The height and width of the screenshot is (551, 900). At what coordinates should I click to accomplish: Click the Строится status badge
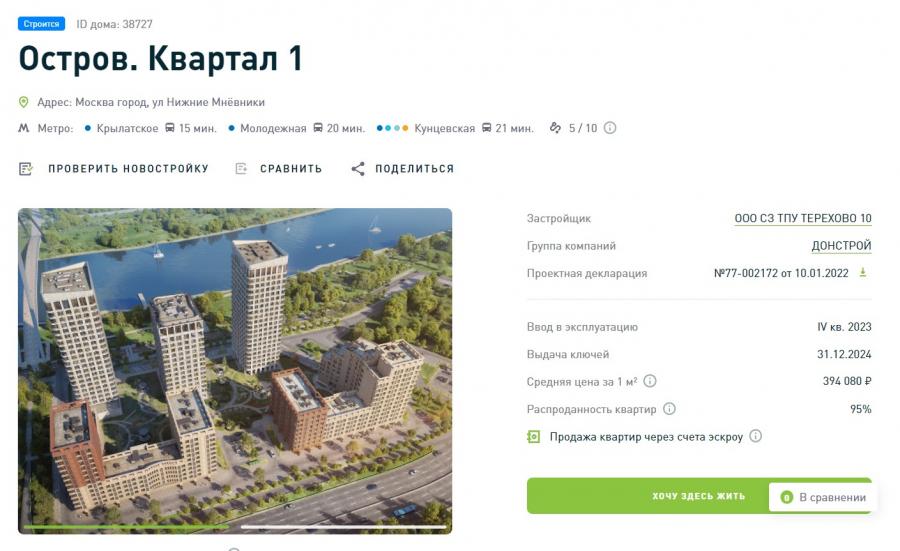[x=41, y=24]
